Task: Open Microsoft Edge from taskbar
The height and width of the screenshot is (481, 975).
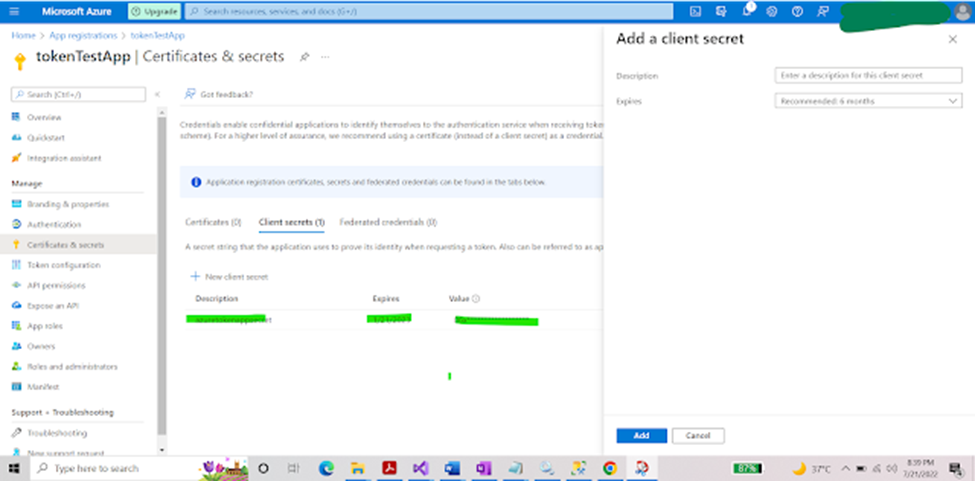Action: pos(326,468)
